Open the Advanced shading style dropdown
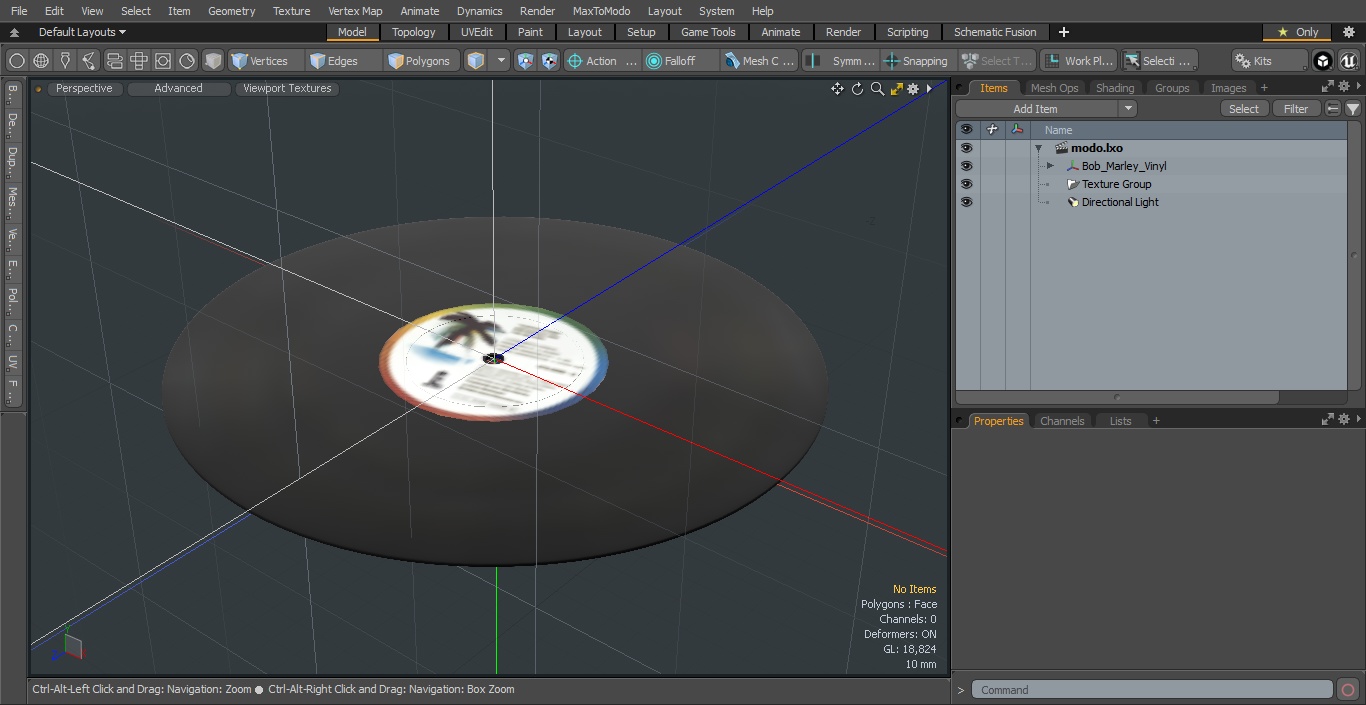 (x=178, y=88)
